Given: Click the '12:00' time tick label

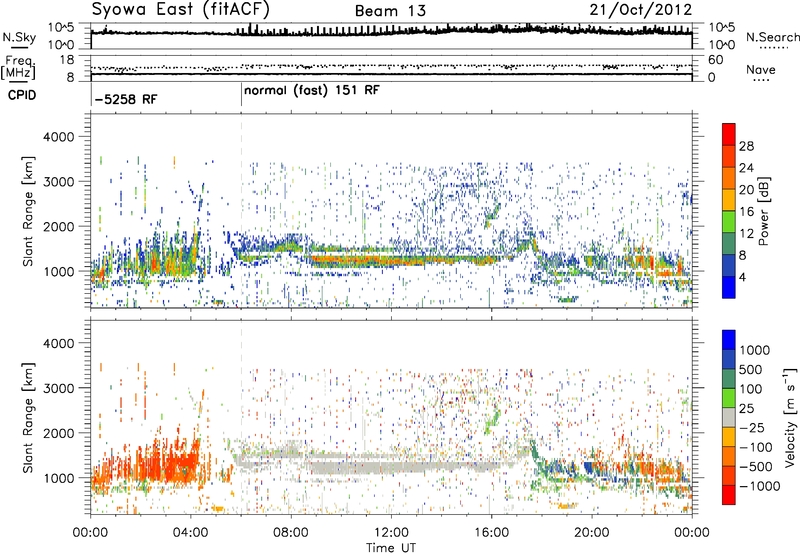Looking at the screenshot, I should point(391,533).
